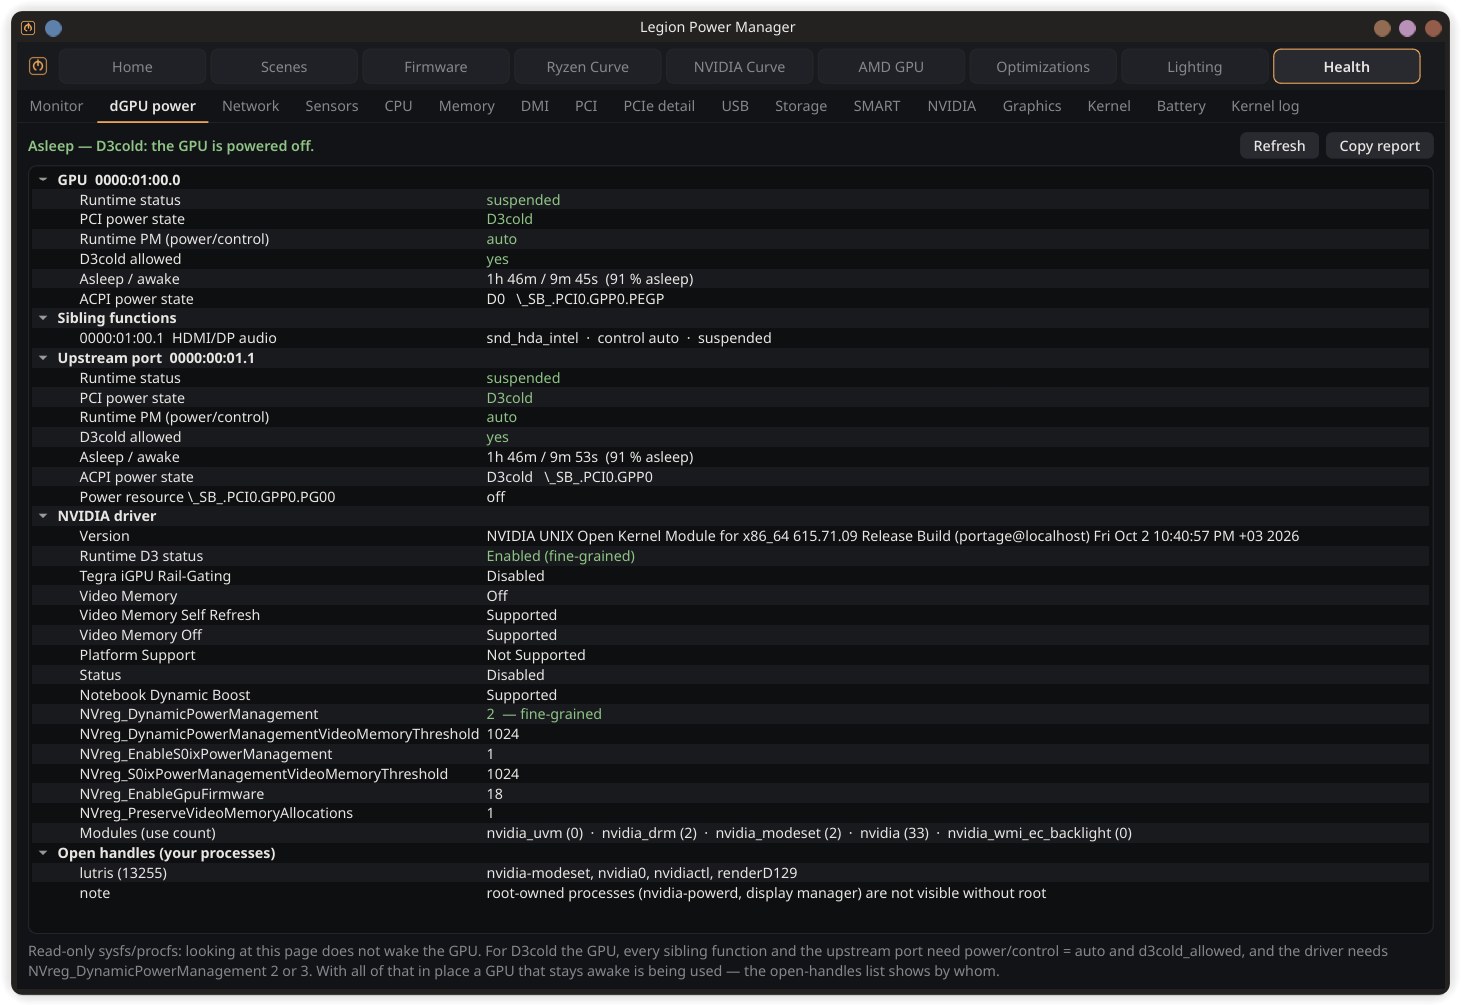Open the window menu icon in the title bar
The width and height of the screenshot is (1461, 1005).
[x=28, y=28]
